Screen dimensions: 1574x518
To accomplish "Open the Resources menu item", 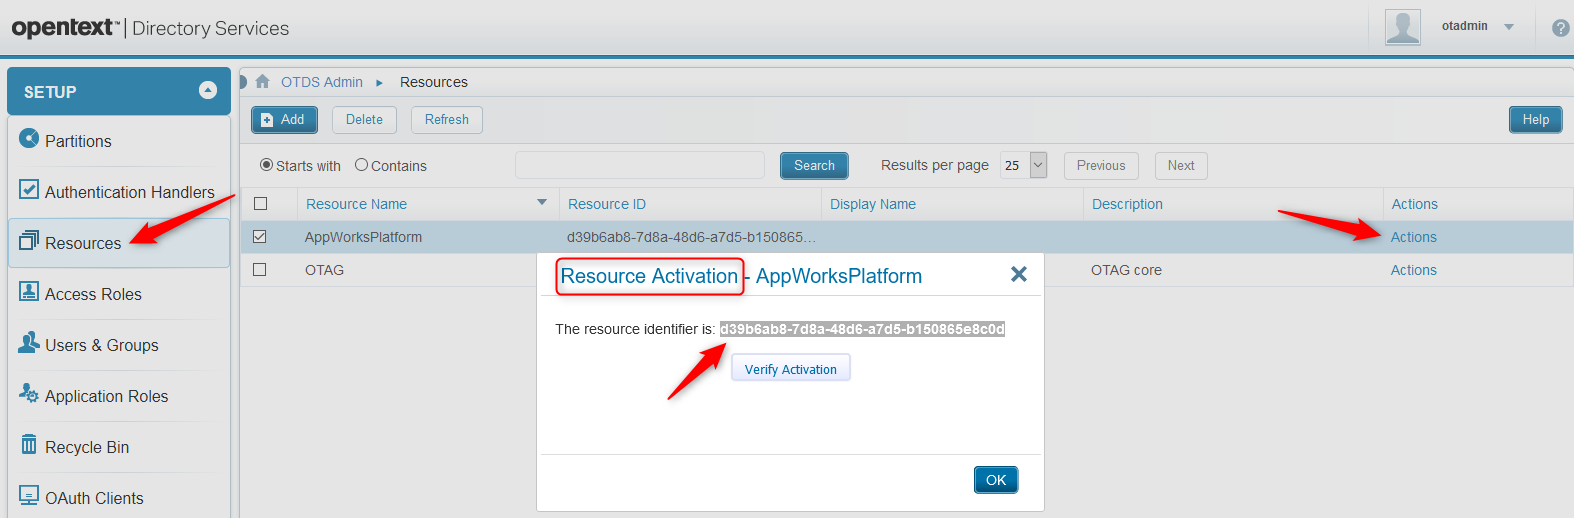I will 83,243.
